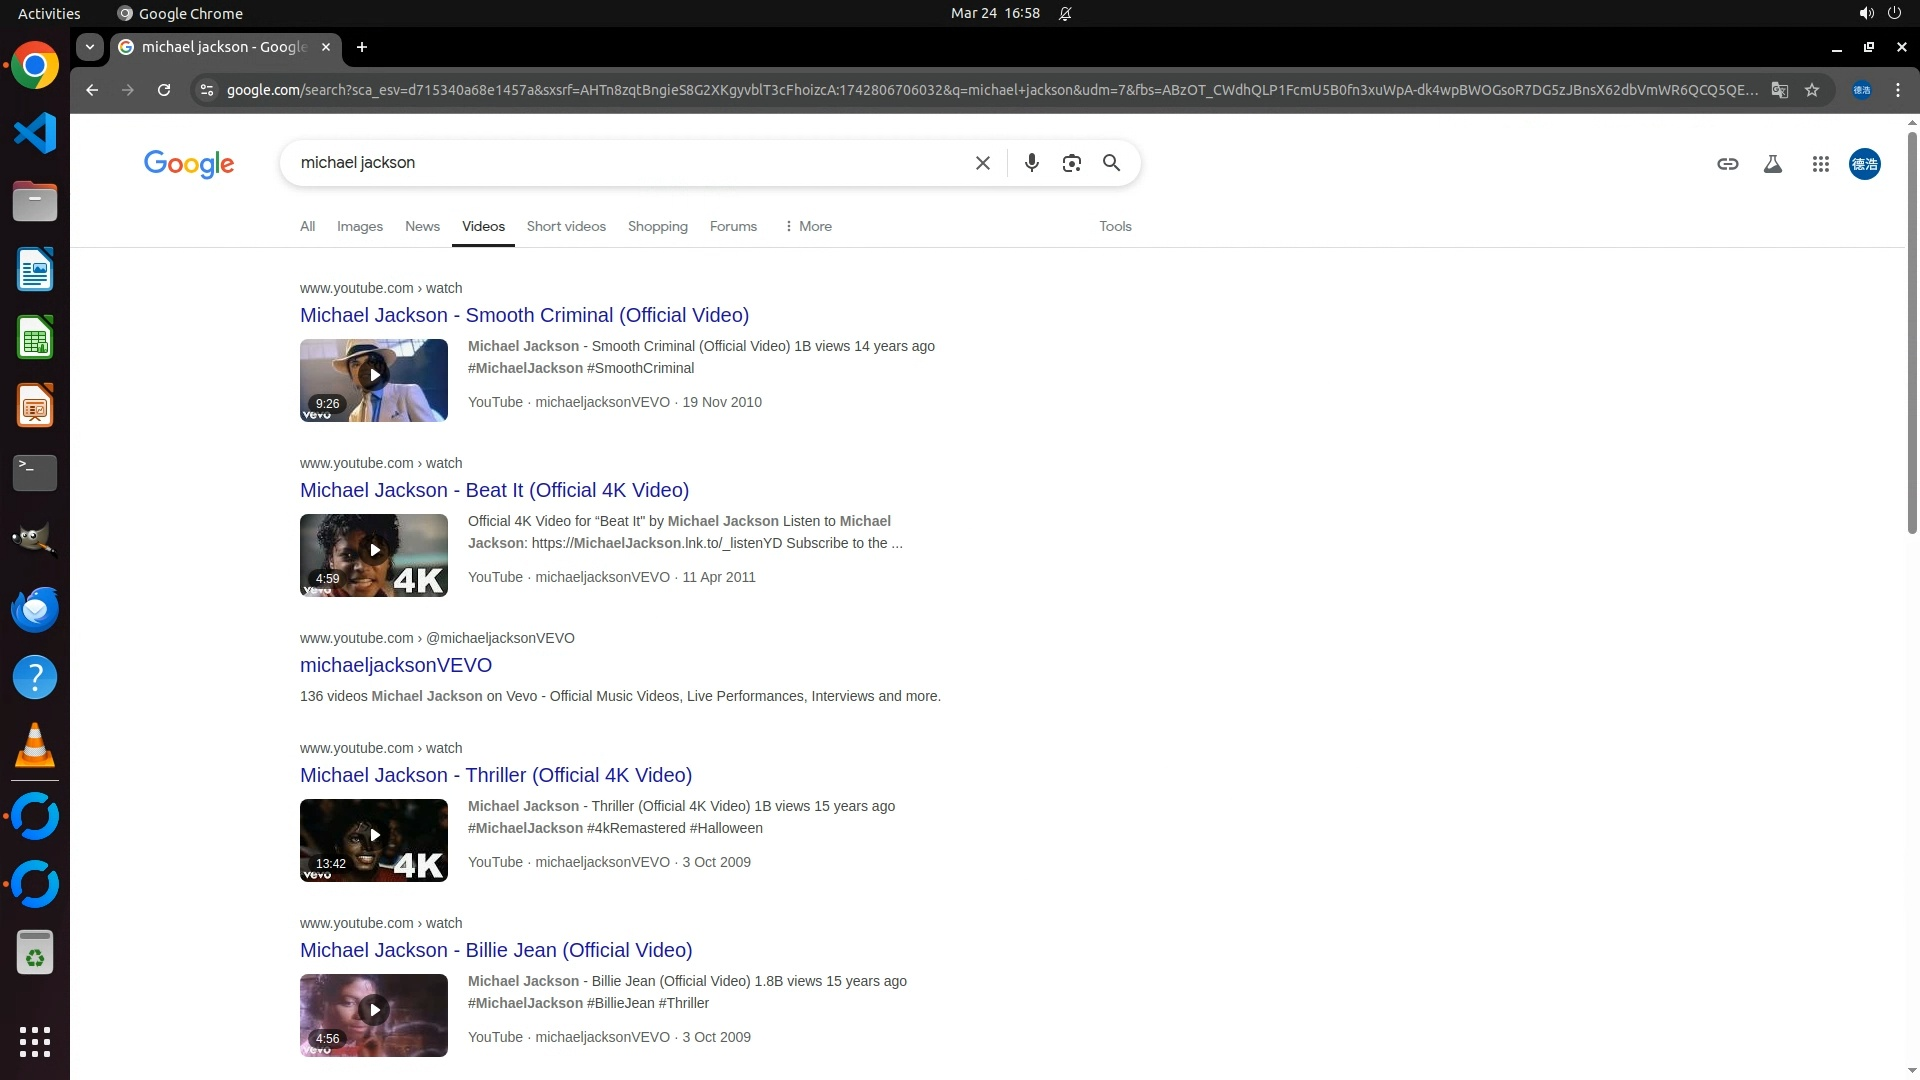Open Chrome three-dot menu

click(x=1897, y=90)
